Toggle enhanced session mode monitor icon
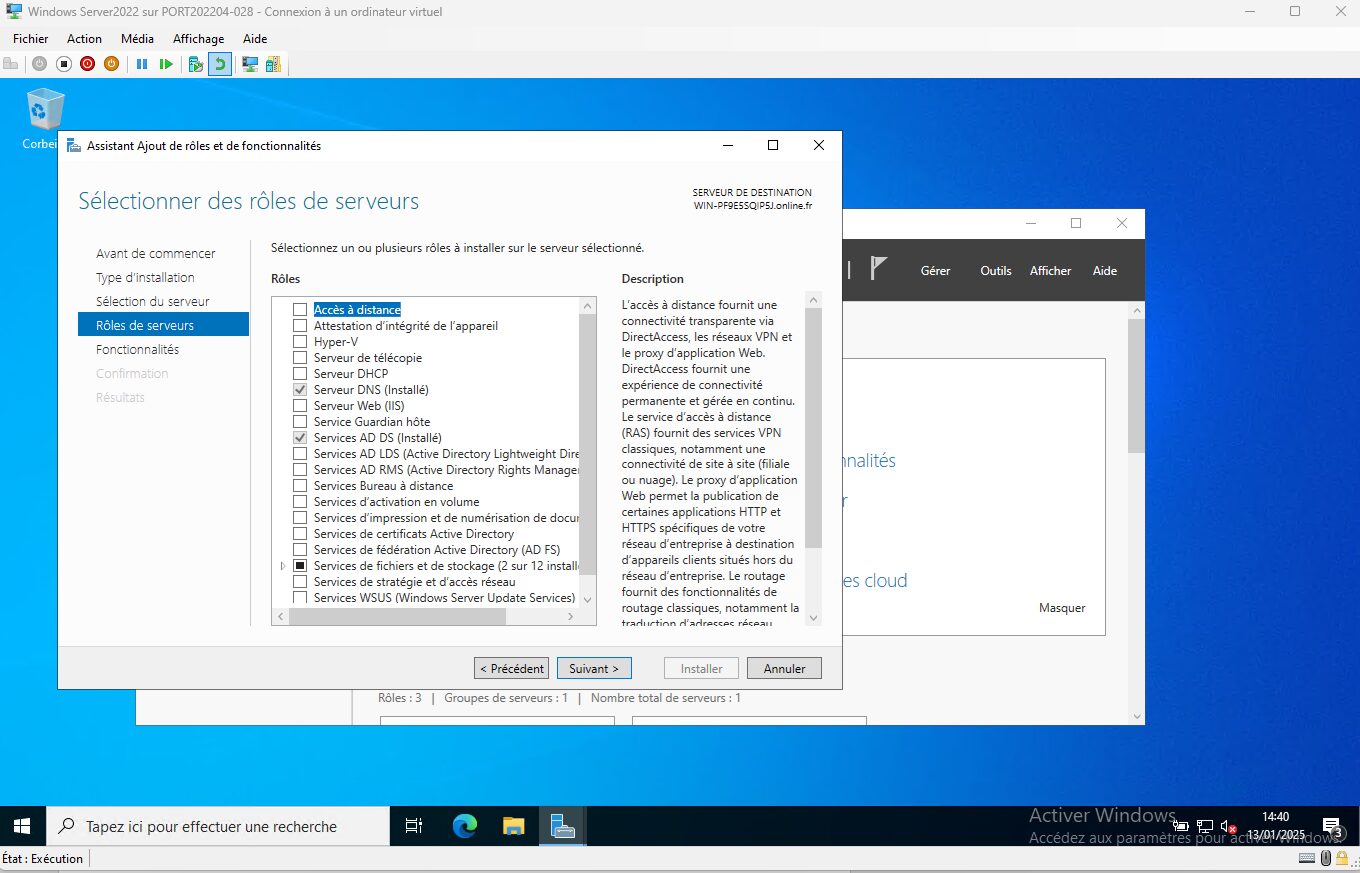Screen dimensions: 1360x873 250,64
